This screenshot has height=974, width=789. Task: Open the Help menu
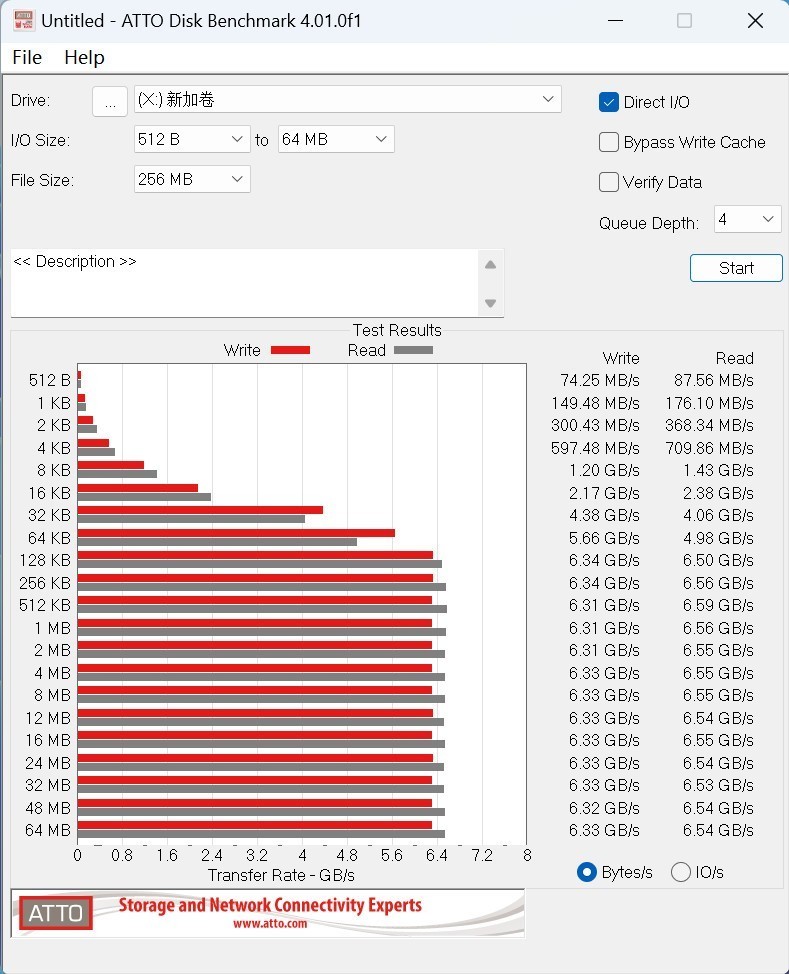(x=84, y=57)
